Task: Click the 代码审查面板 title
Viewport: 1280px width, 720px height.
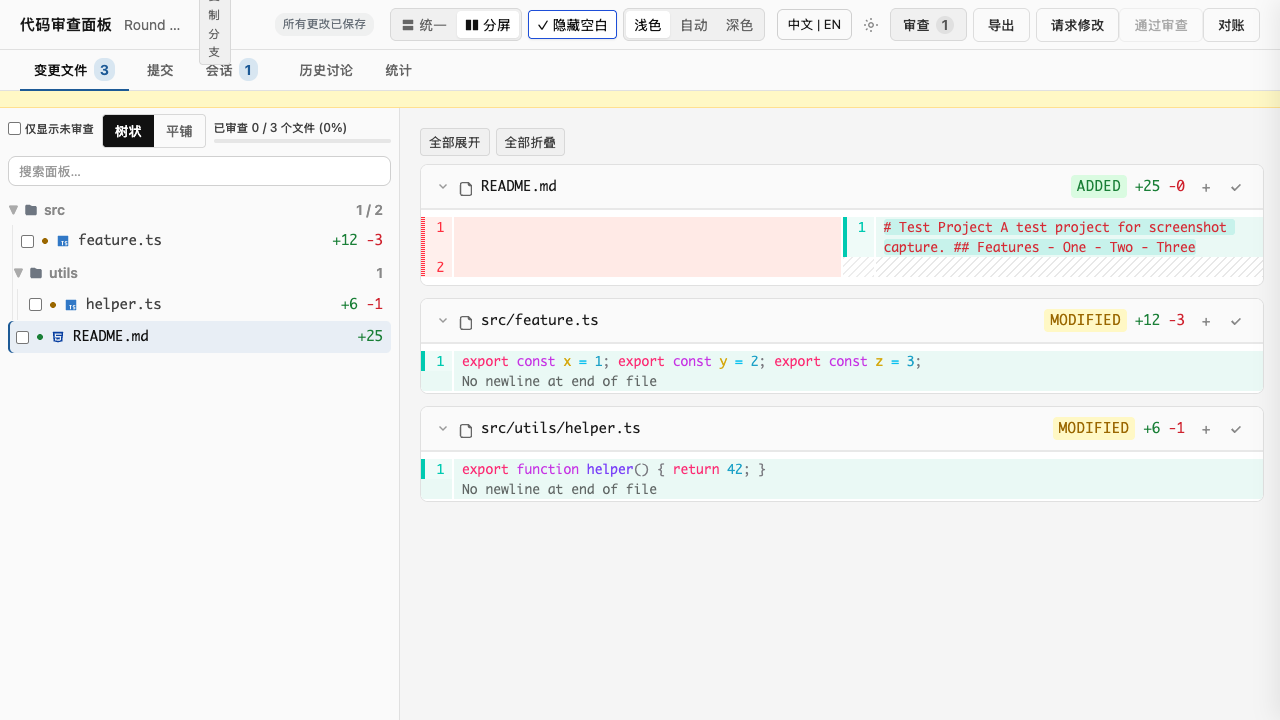Action: click(66, 25)
